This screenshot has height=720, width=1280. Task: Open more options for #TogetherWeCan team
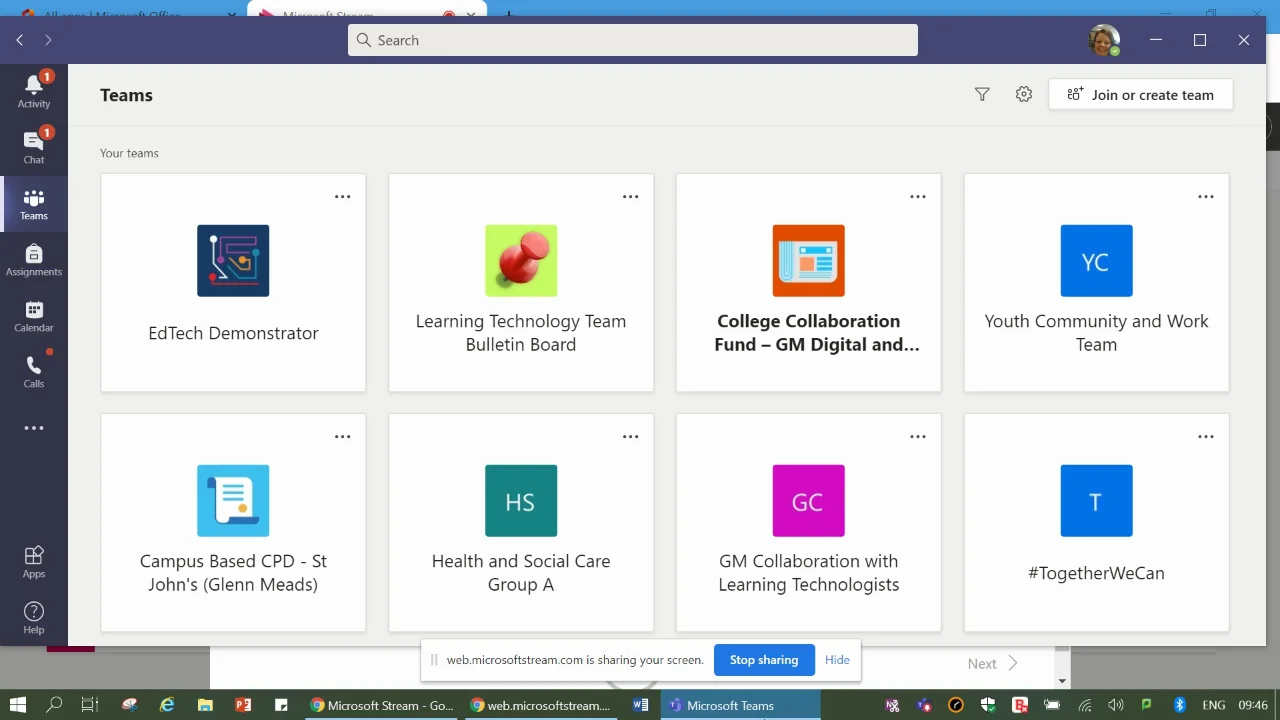[x=1206, y=437]
